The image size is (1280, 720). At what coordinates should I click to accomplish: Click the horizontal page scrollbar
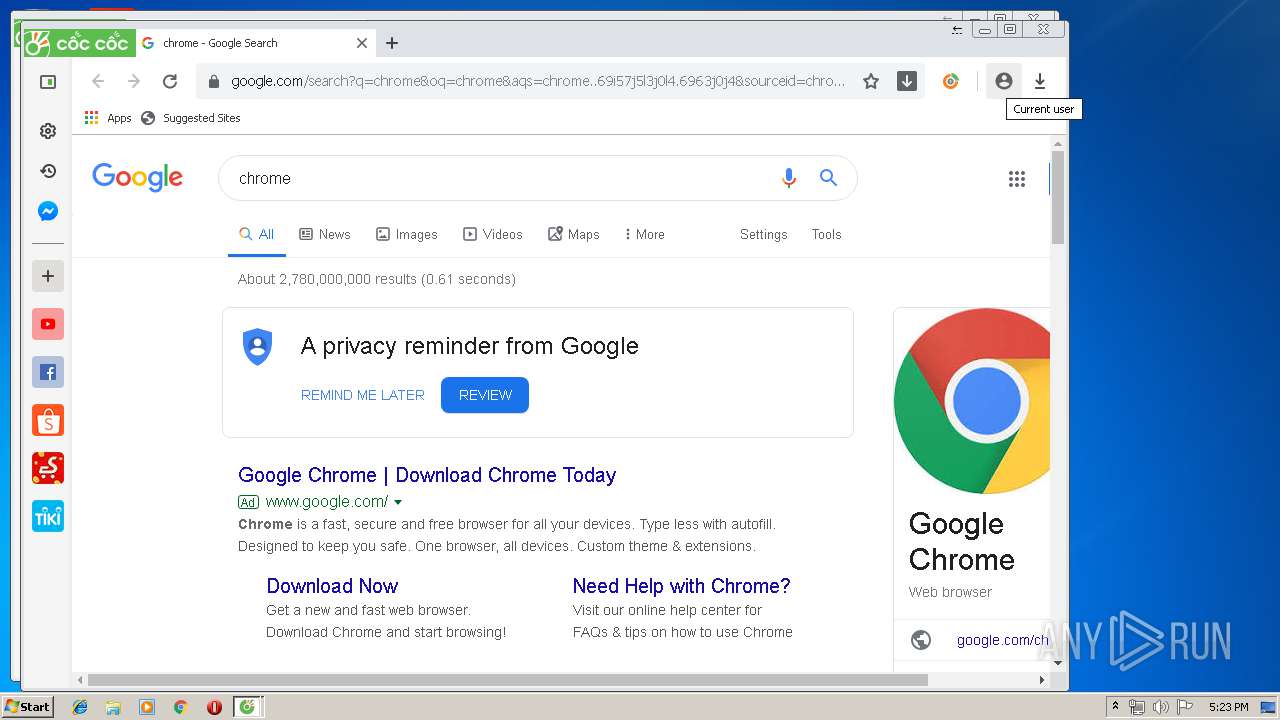[507, 680]
